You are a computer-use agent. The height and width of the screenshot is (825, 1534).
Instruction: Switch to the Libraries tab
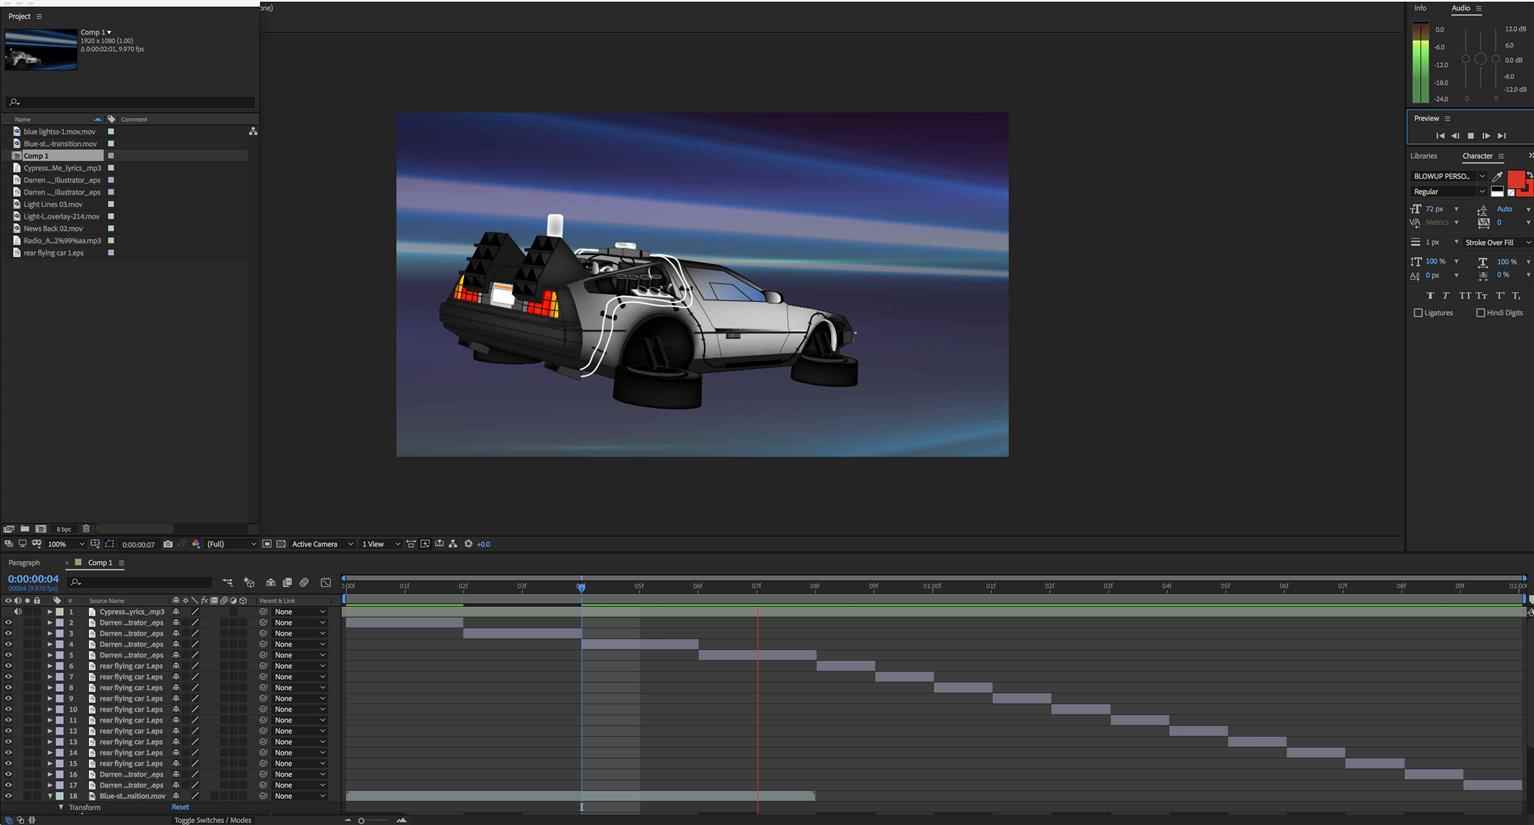(x=1423, y=156)
